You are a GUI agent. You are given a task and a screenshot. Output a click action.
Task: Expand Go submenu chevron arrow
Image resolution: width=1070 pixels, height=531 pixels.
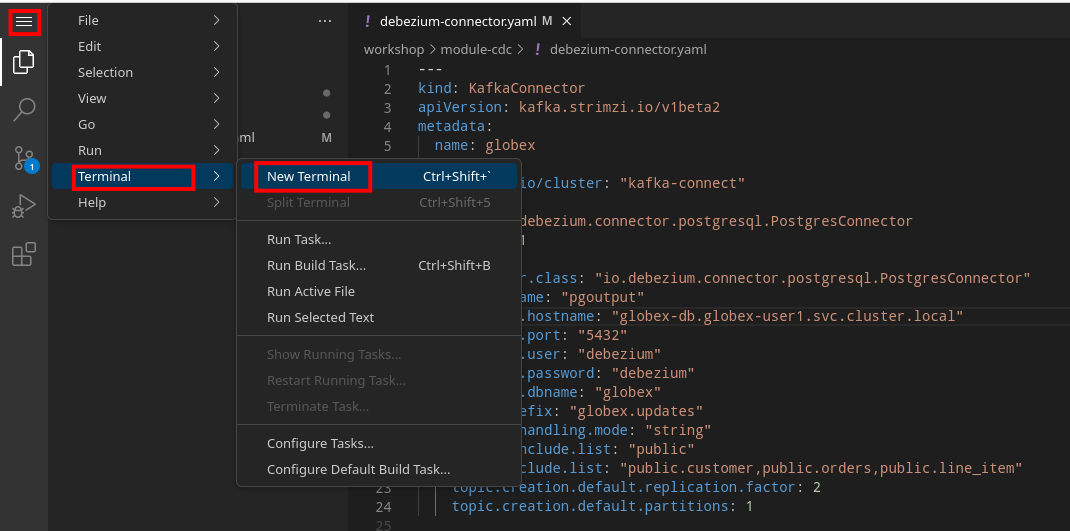216,124
